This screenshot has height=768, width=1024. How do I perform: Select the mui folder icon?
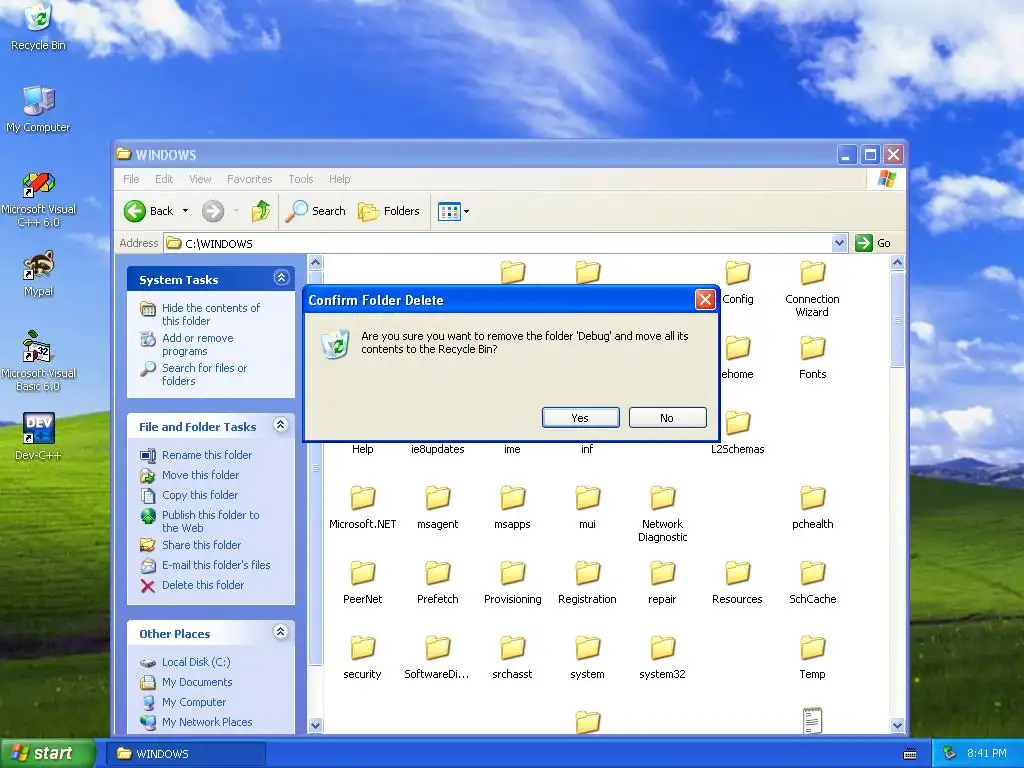pos(587,498)
